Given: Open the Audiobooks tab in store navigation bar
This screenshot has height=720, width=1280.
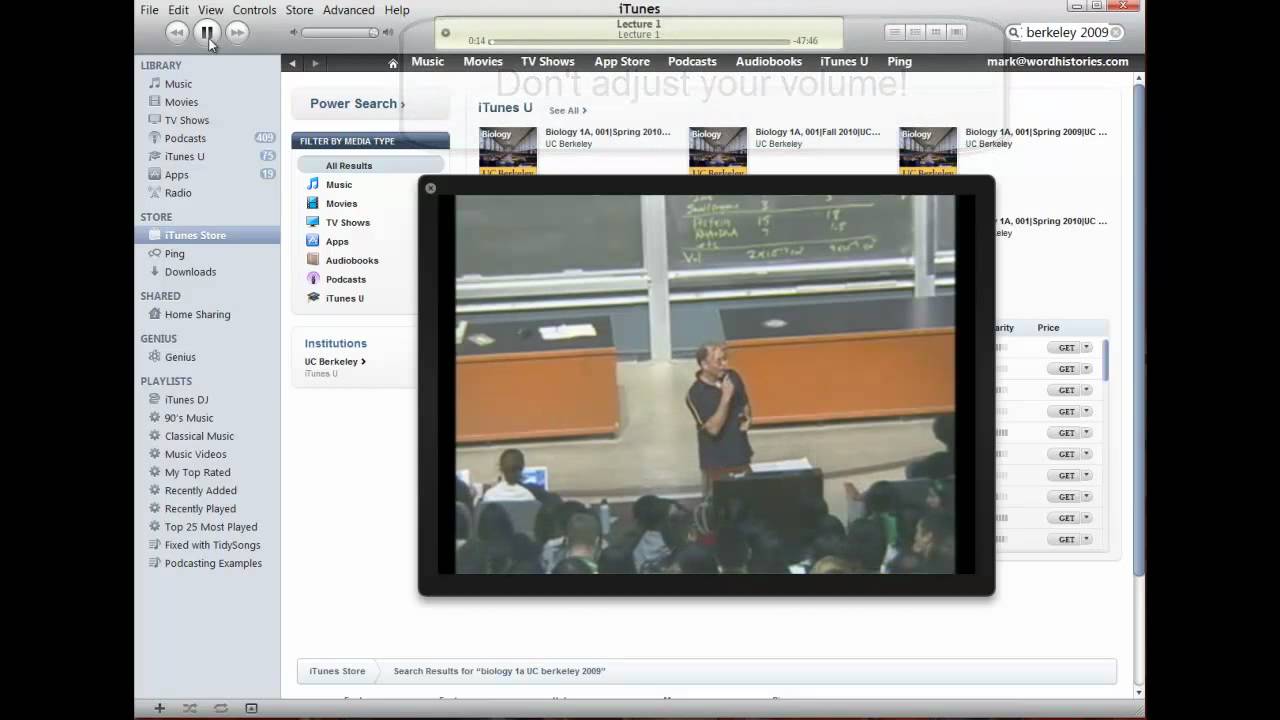Looking at the screenshot, I should coord(769,62).
